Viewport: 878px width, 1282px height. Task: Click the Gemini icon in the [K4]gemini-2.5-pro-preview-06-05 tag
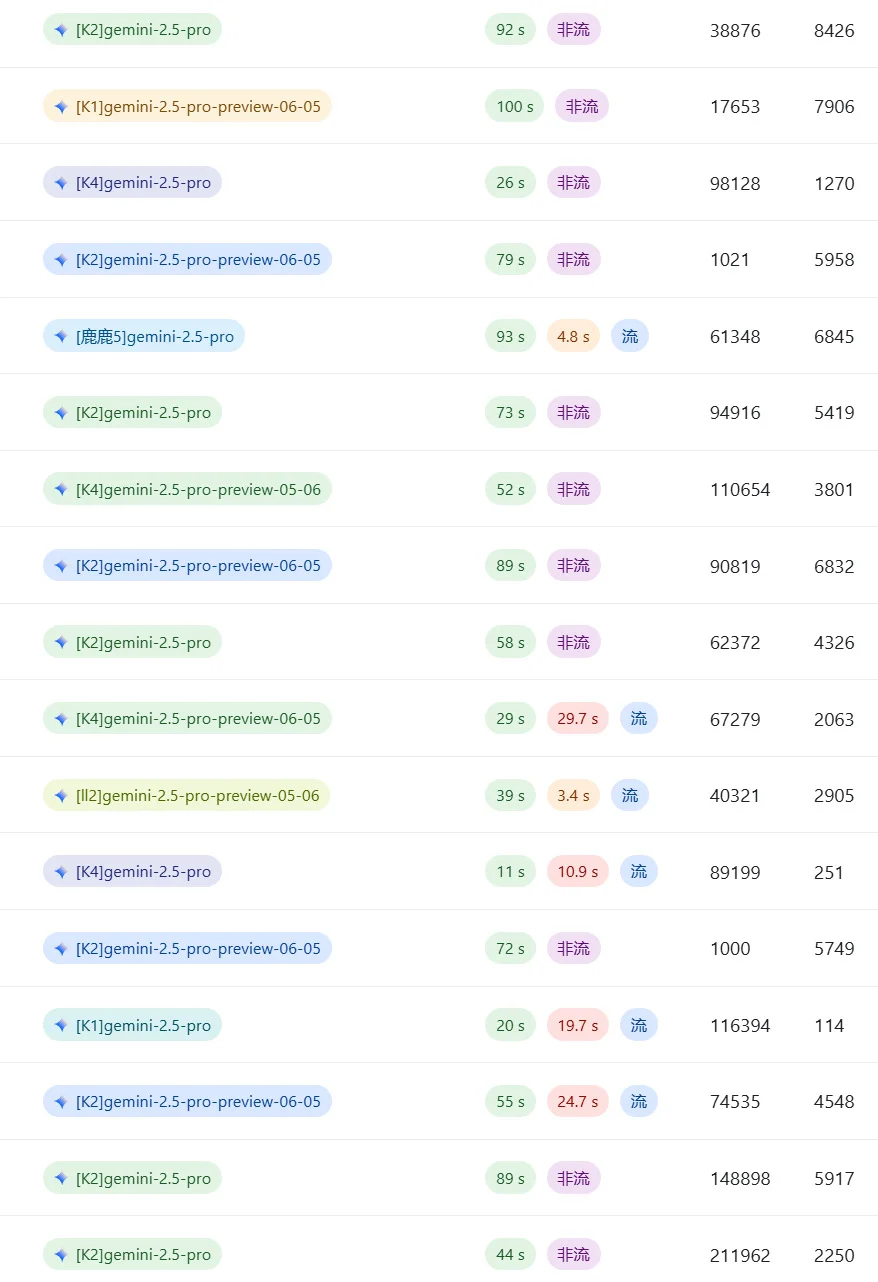61,719
